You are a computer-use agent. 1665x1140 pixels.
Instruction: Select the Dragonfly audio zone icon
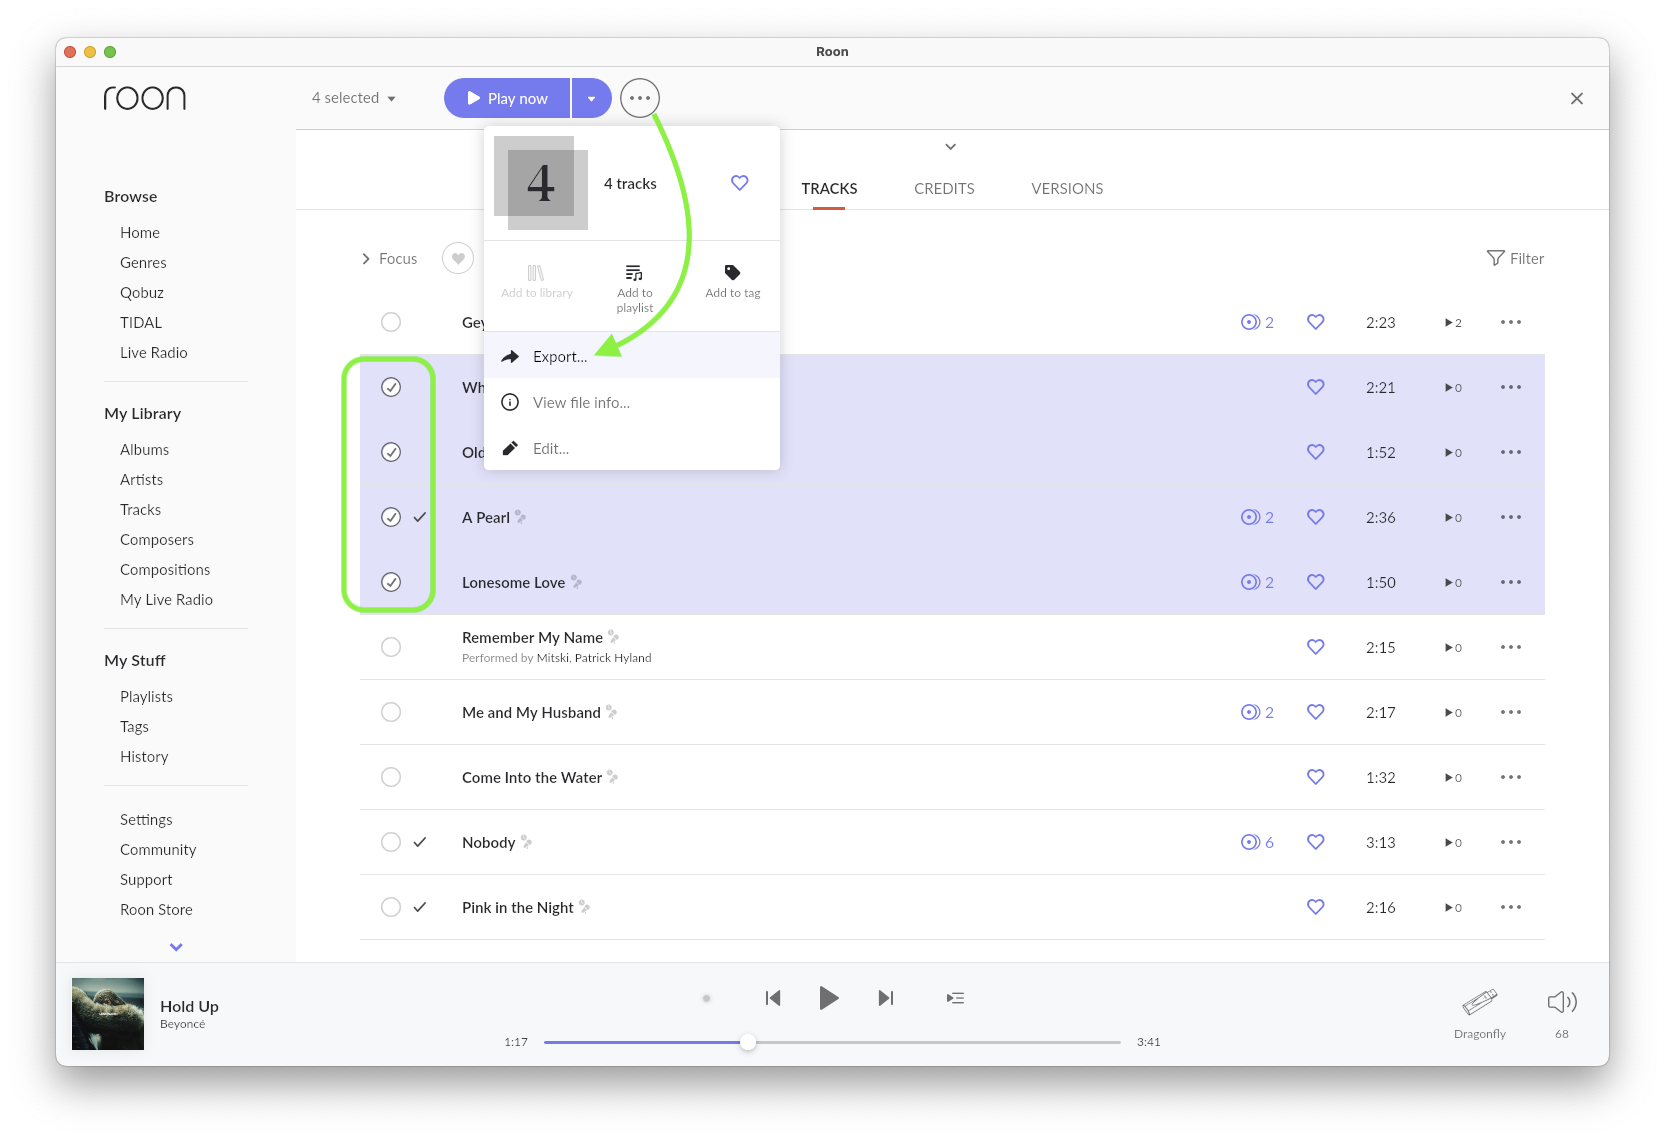[1480, 1001]
